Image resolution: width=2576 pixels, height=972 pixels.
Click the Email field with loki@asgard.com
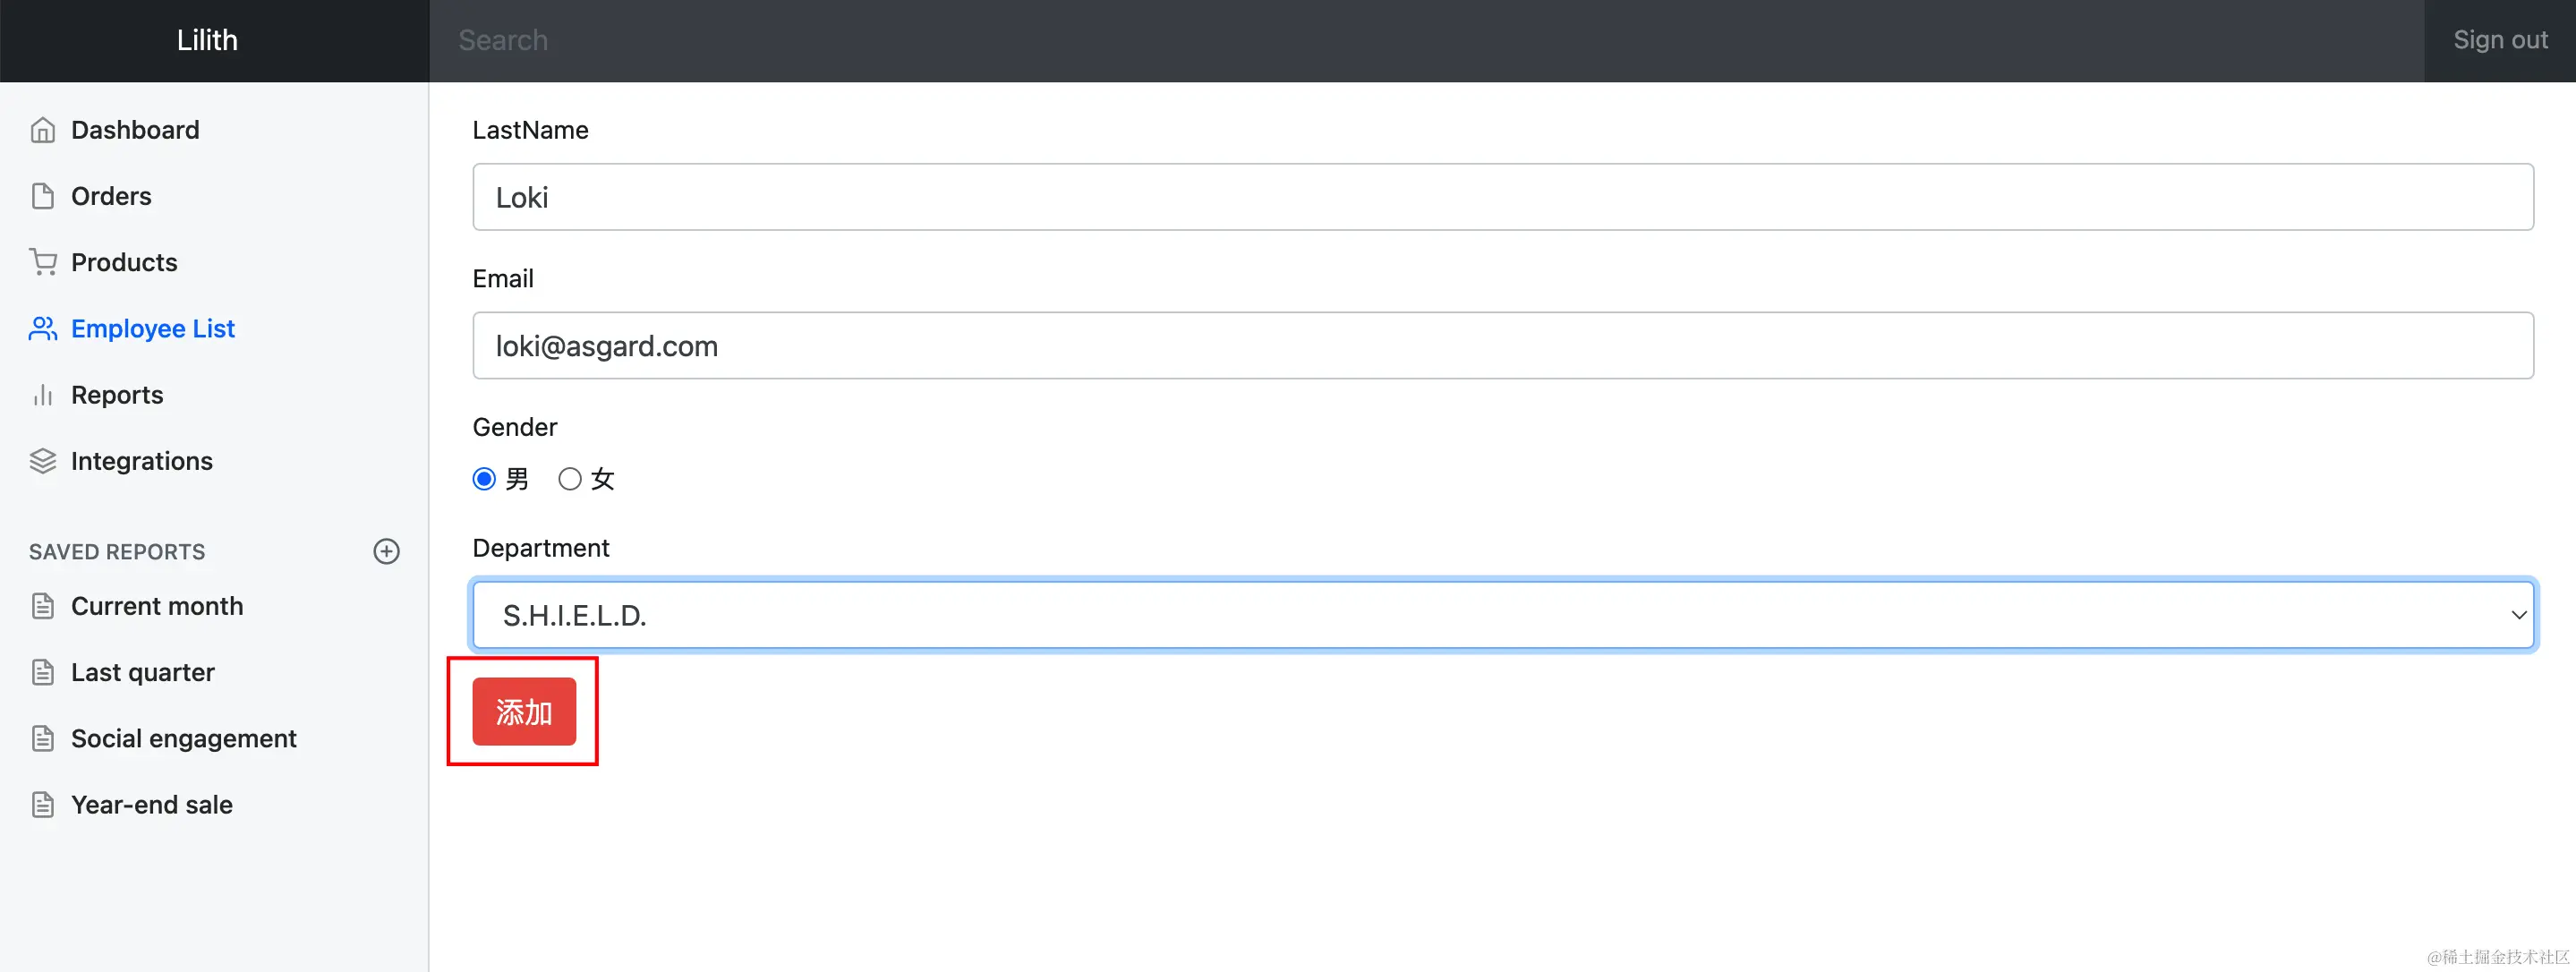click(x=1503, y=346)
